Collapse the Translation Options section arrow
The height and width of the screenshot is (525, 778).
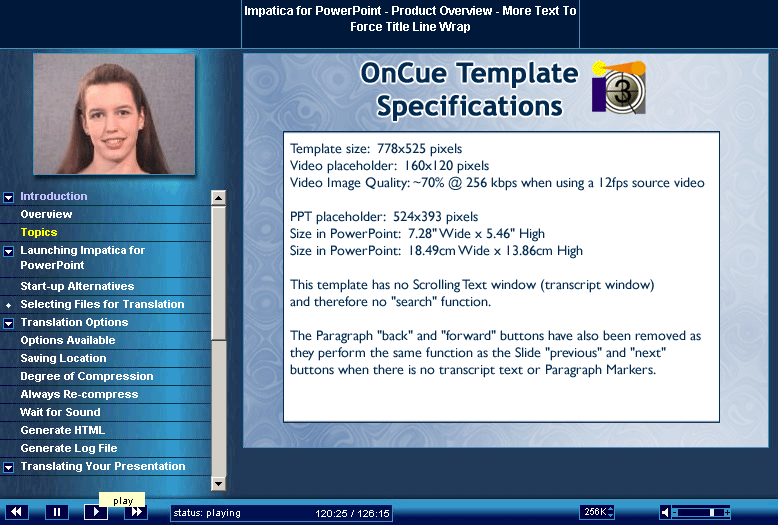[8, 324]
